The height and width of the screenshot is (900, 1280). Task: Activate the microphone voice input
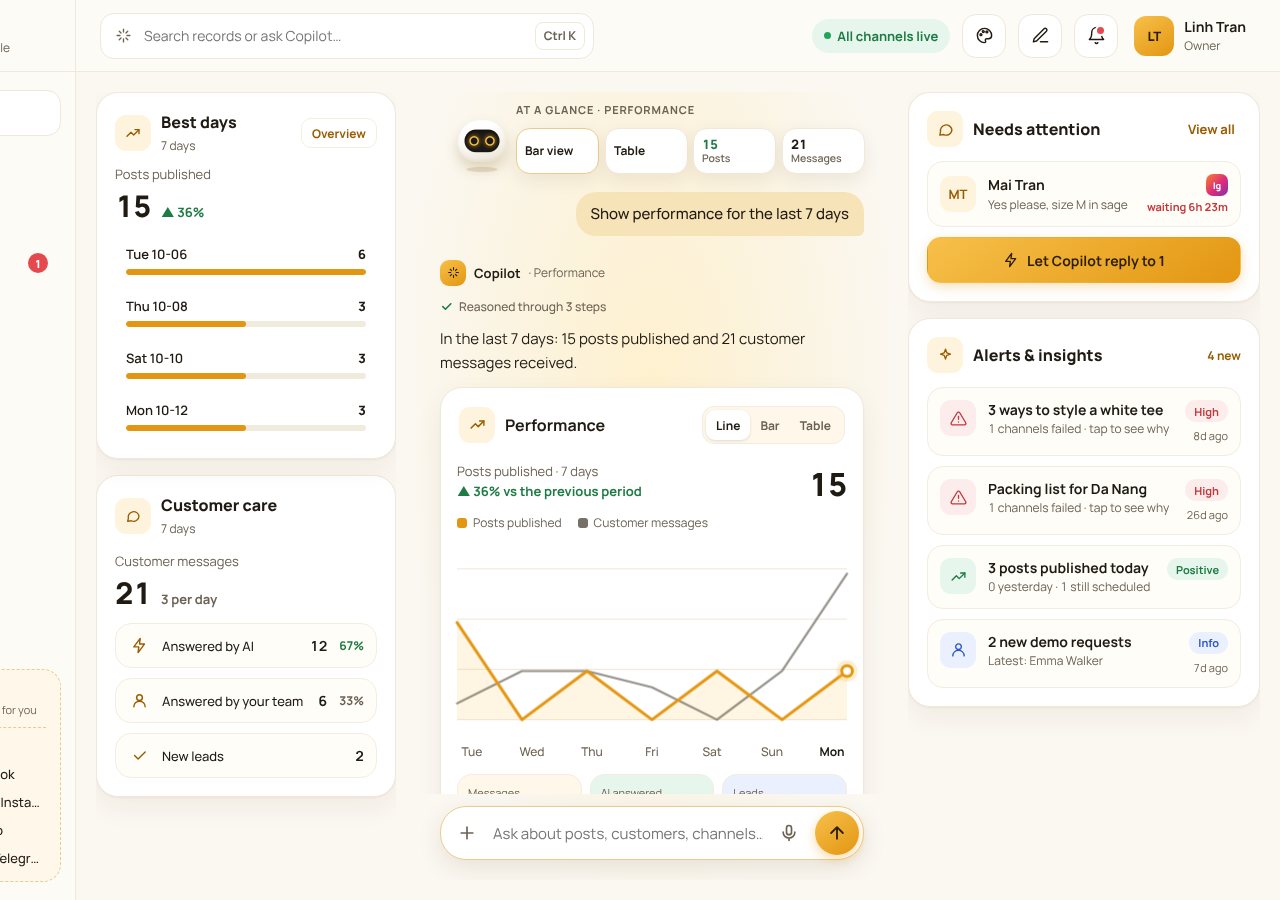point(789,833)
